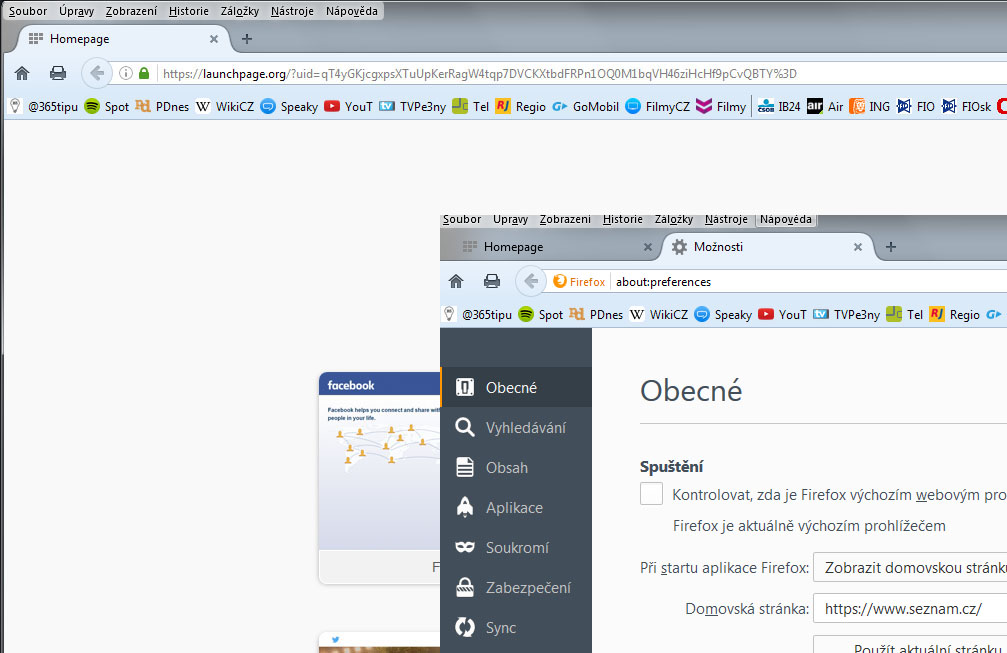Open Zobrazení menu in back window
Viewport: 1007px width, 653px height.
(131, 11)
